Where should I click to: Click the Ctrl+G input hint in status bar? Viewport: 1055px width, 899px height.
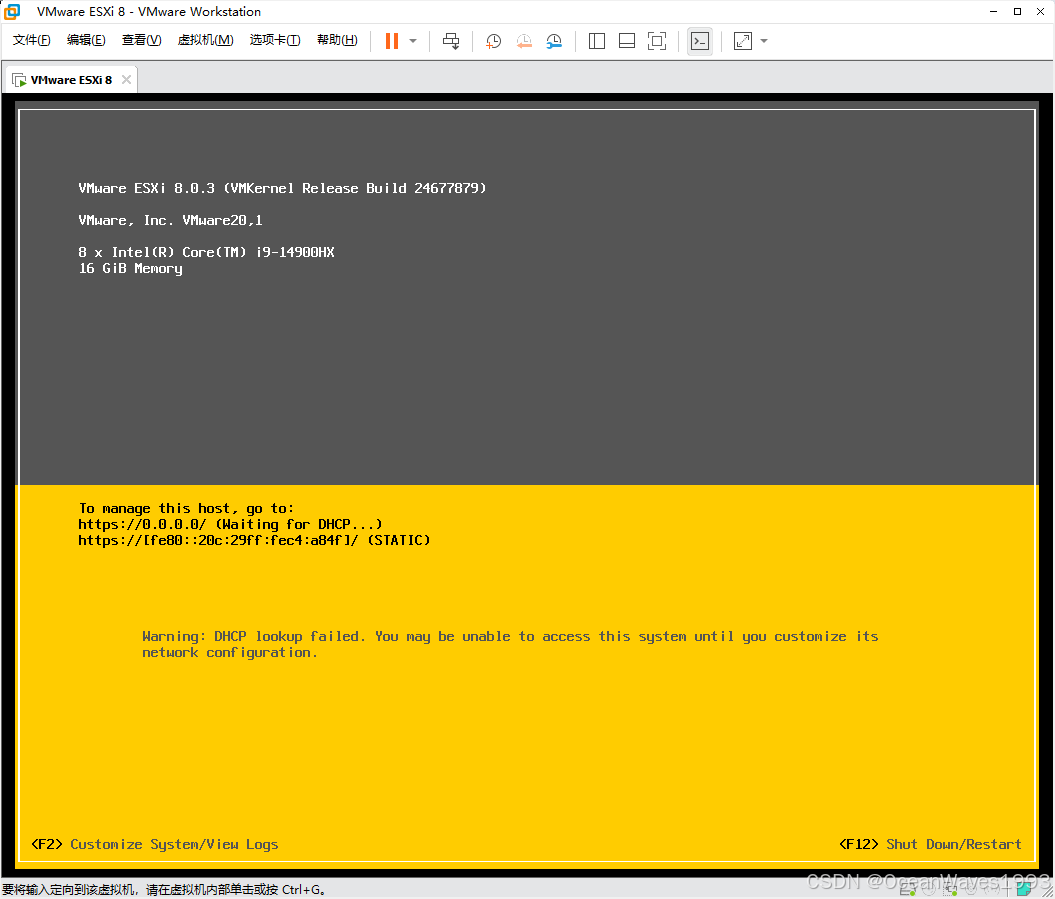[164, 890]
